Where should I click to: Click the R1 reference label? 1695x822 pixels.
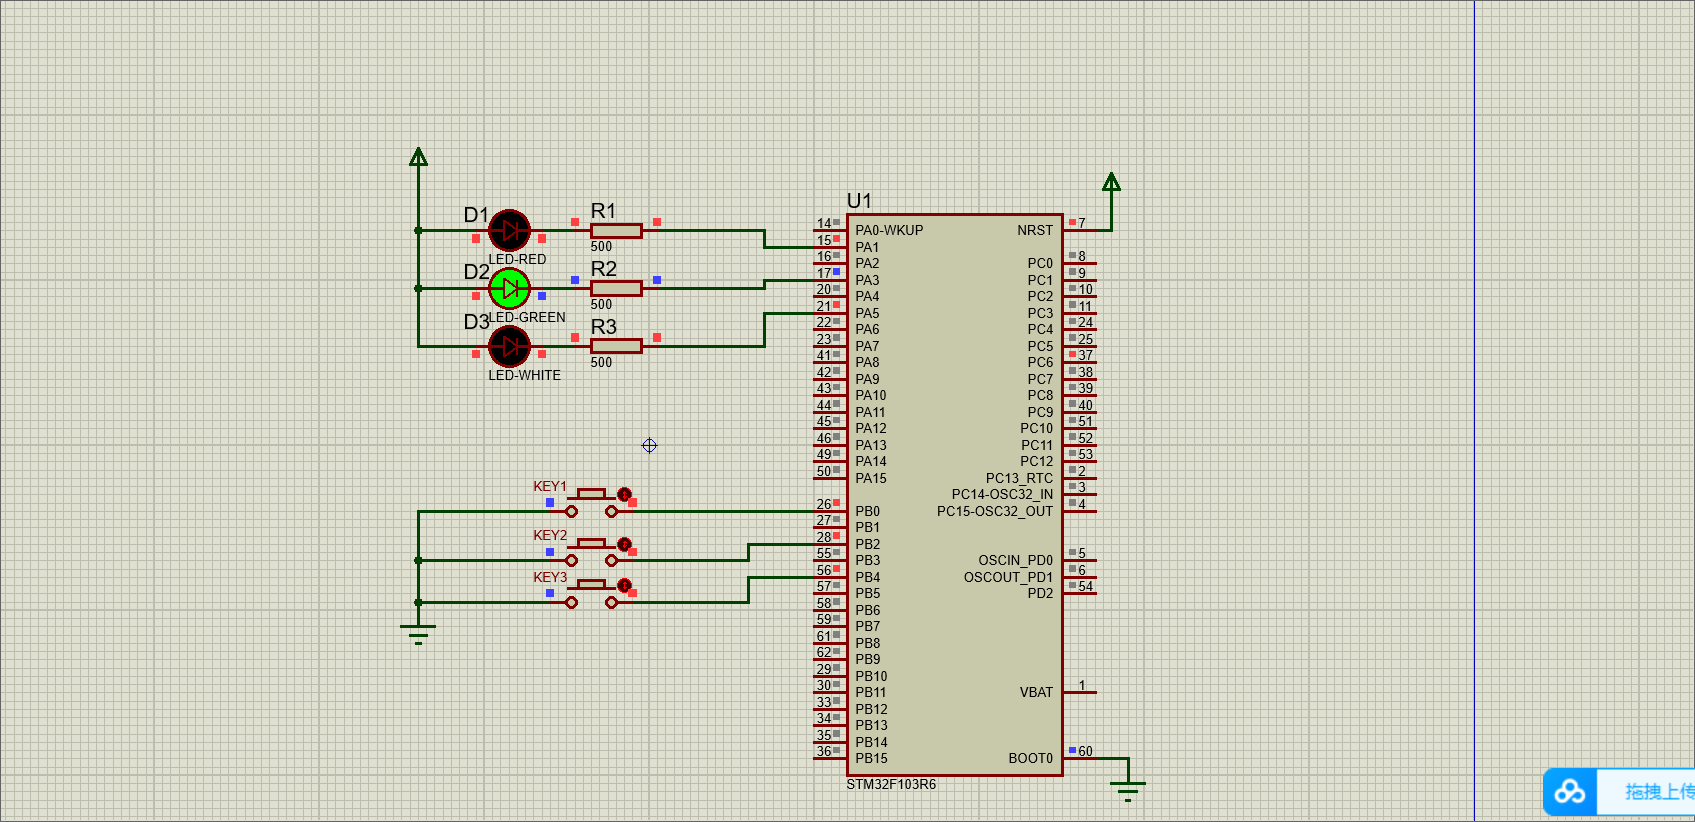click(603, 211)
